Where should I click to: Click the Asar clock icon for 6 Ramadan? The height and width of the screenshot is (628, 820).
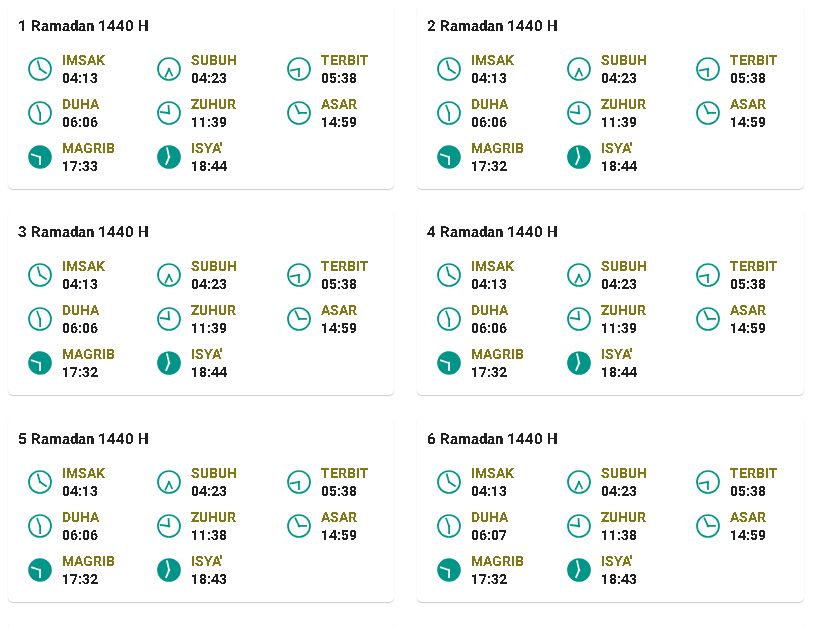point(708,526)
